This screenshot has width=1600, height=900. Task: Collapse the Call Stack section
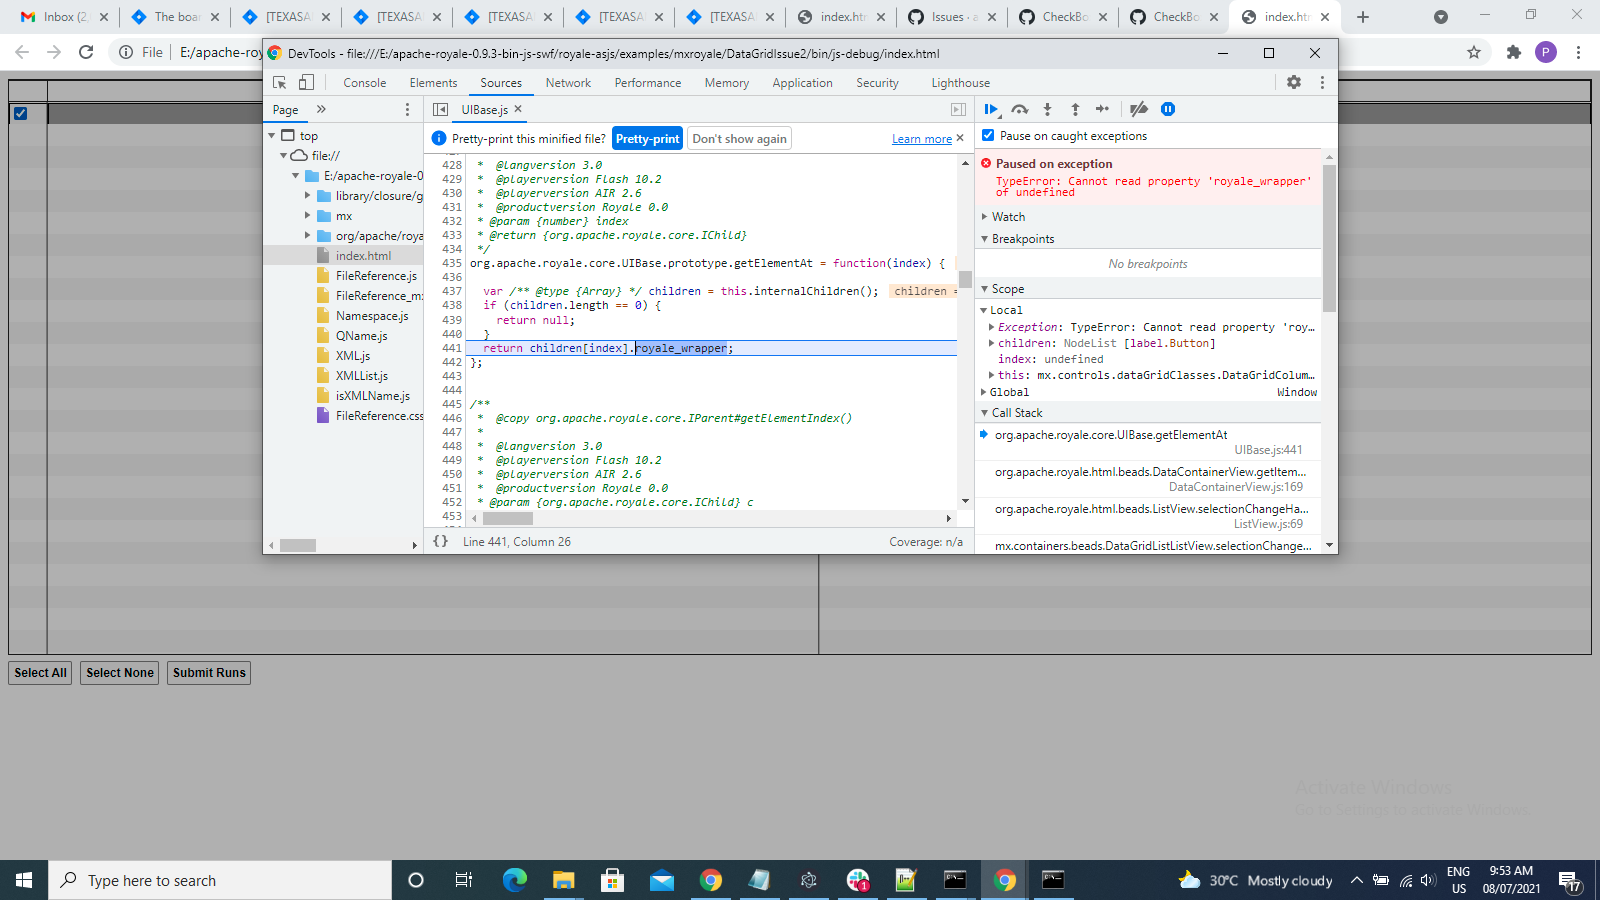click(x=985, y=412)
